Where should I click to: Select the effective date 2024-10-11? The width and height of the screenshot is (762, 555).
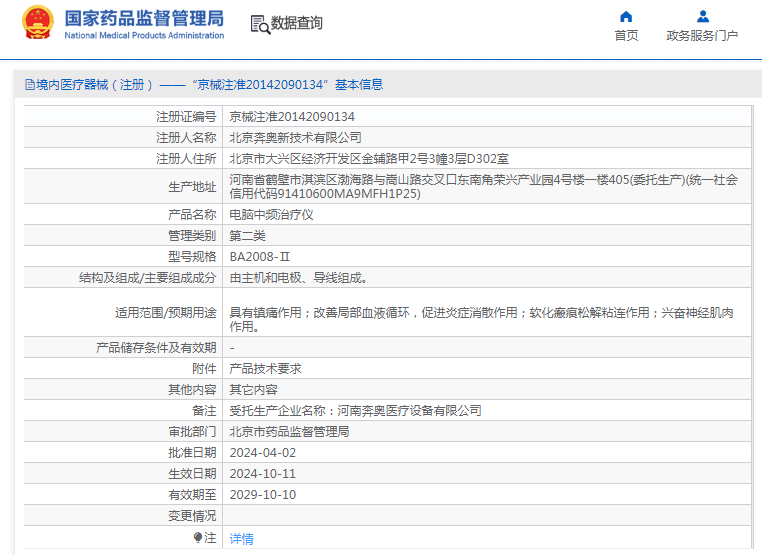[x=262, y=473]
